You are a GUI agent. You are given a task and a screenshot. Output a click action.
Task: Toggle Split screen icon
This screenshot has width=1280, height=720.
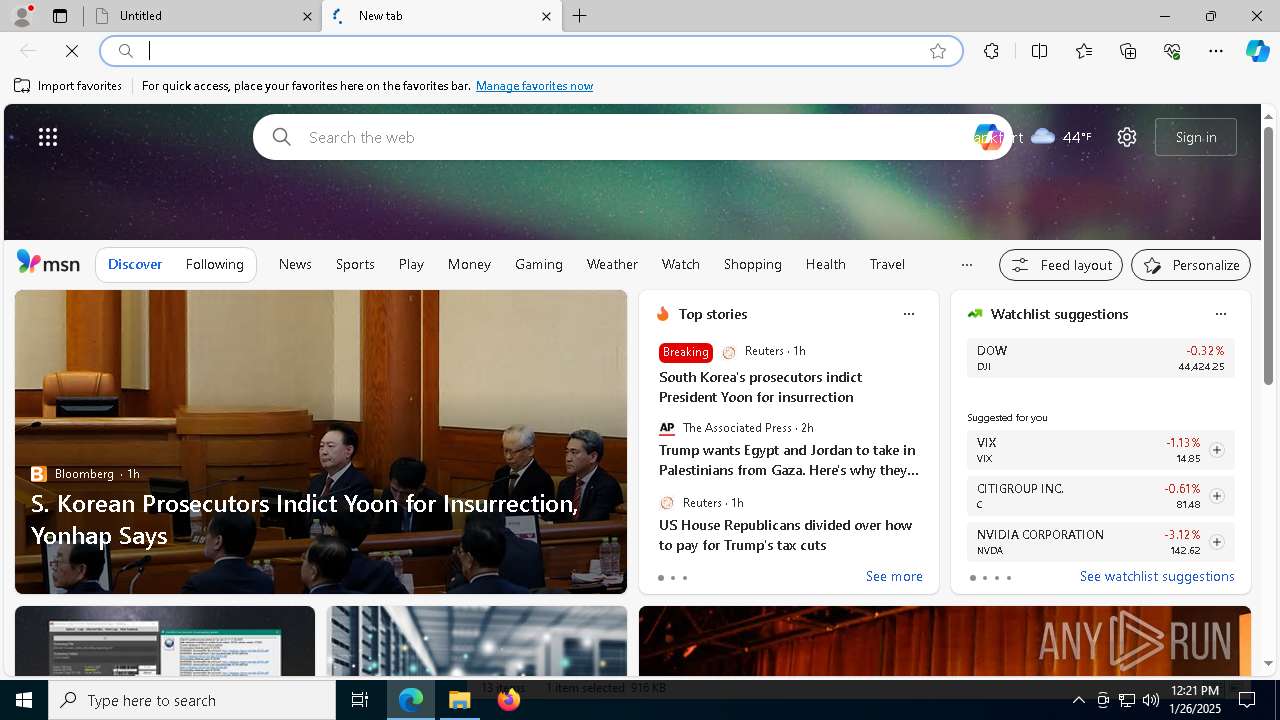1040,51
